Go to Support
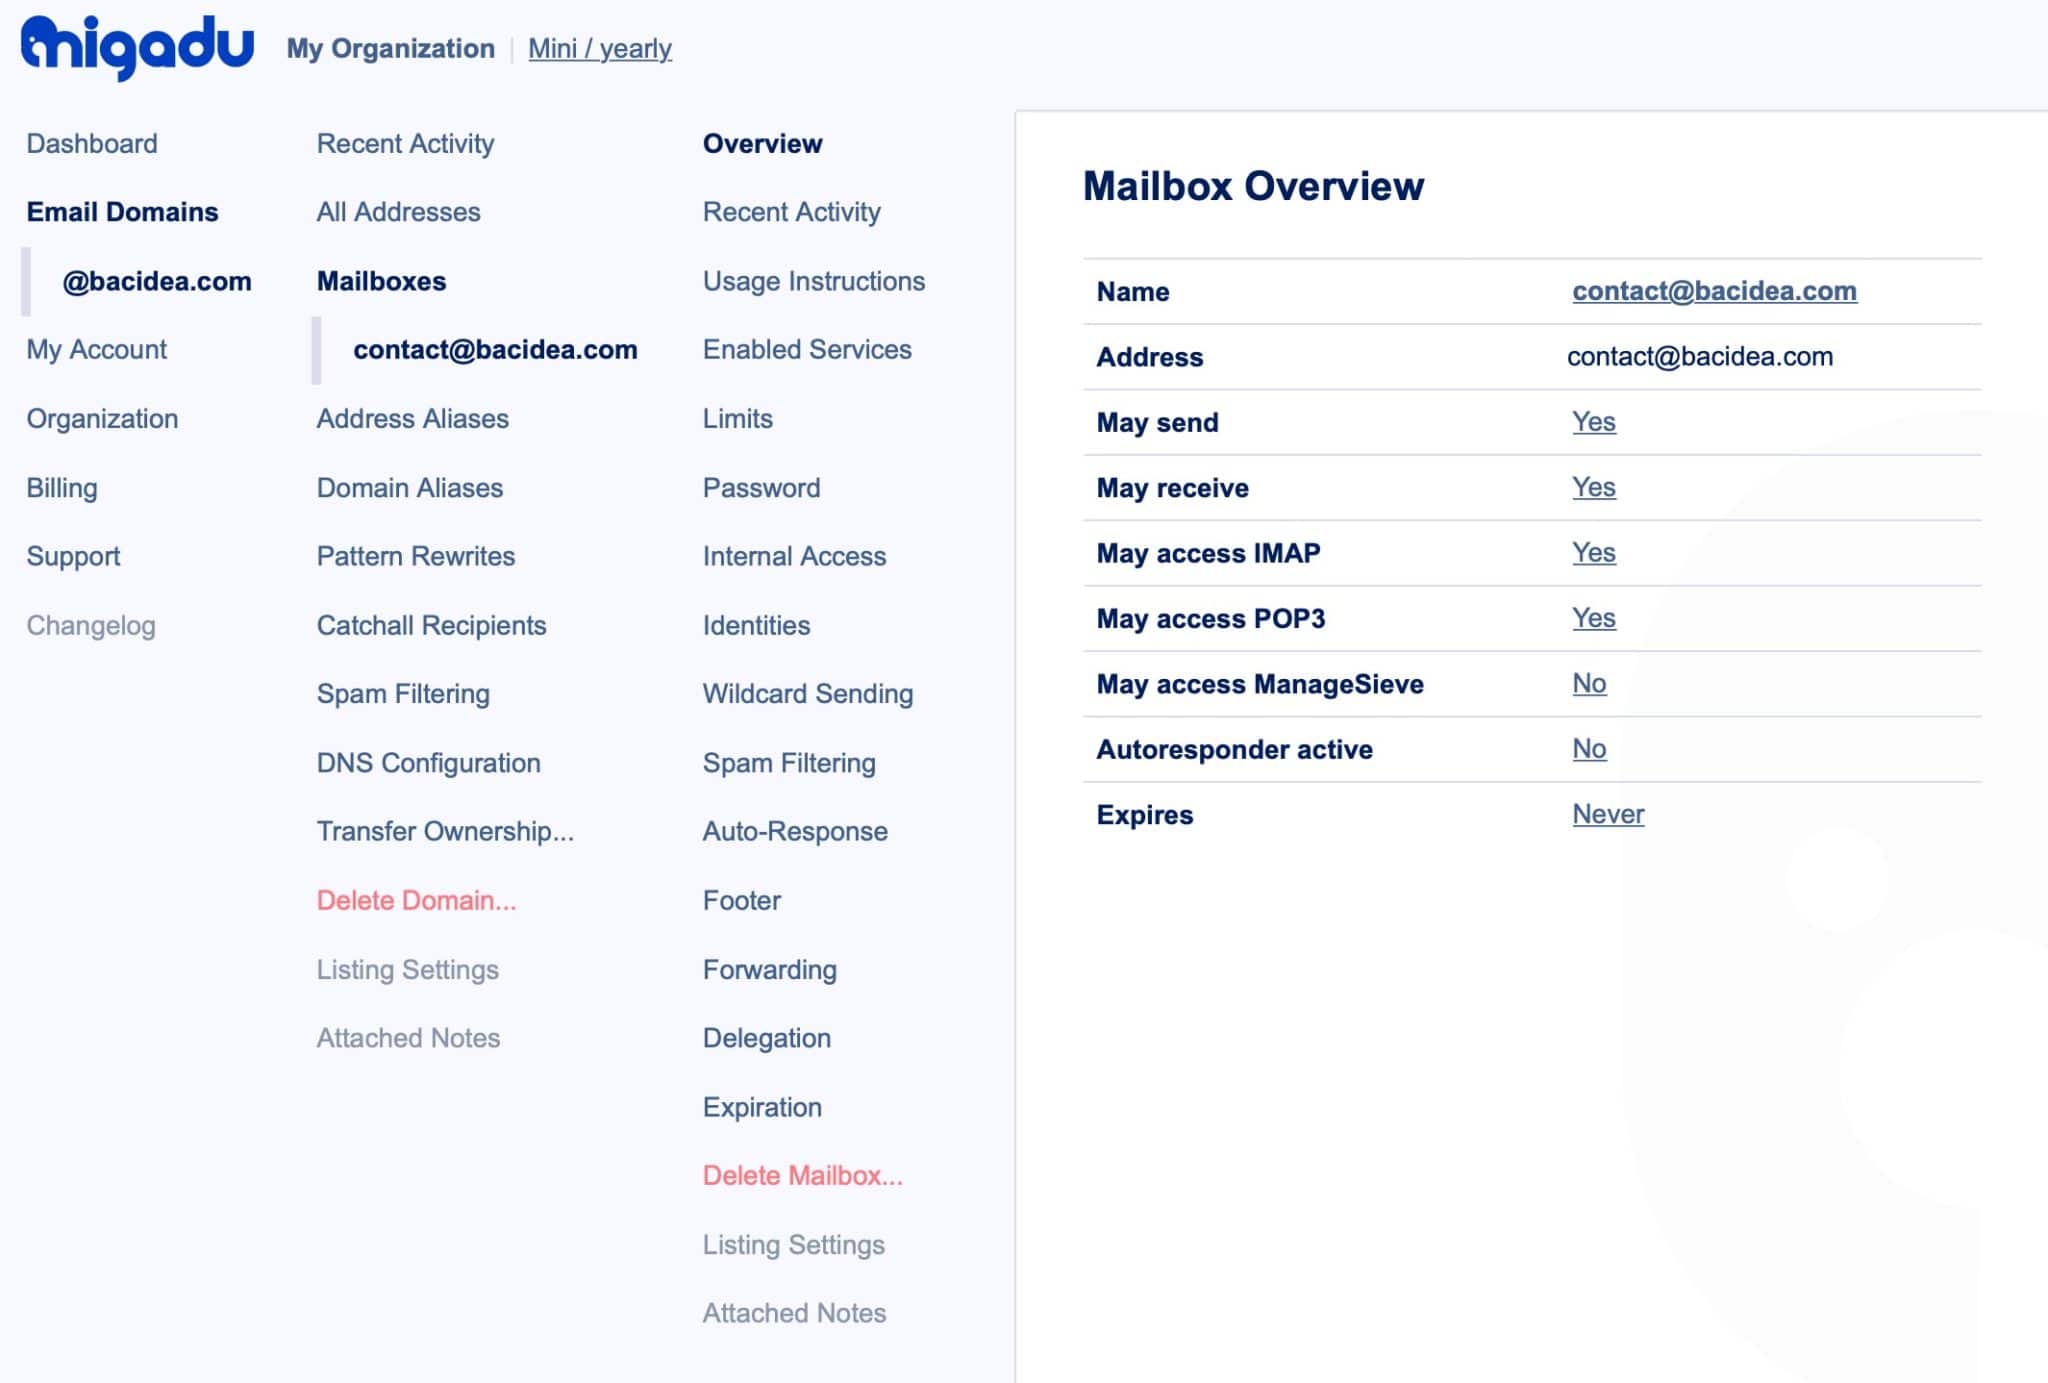 (73, 556)
